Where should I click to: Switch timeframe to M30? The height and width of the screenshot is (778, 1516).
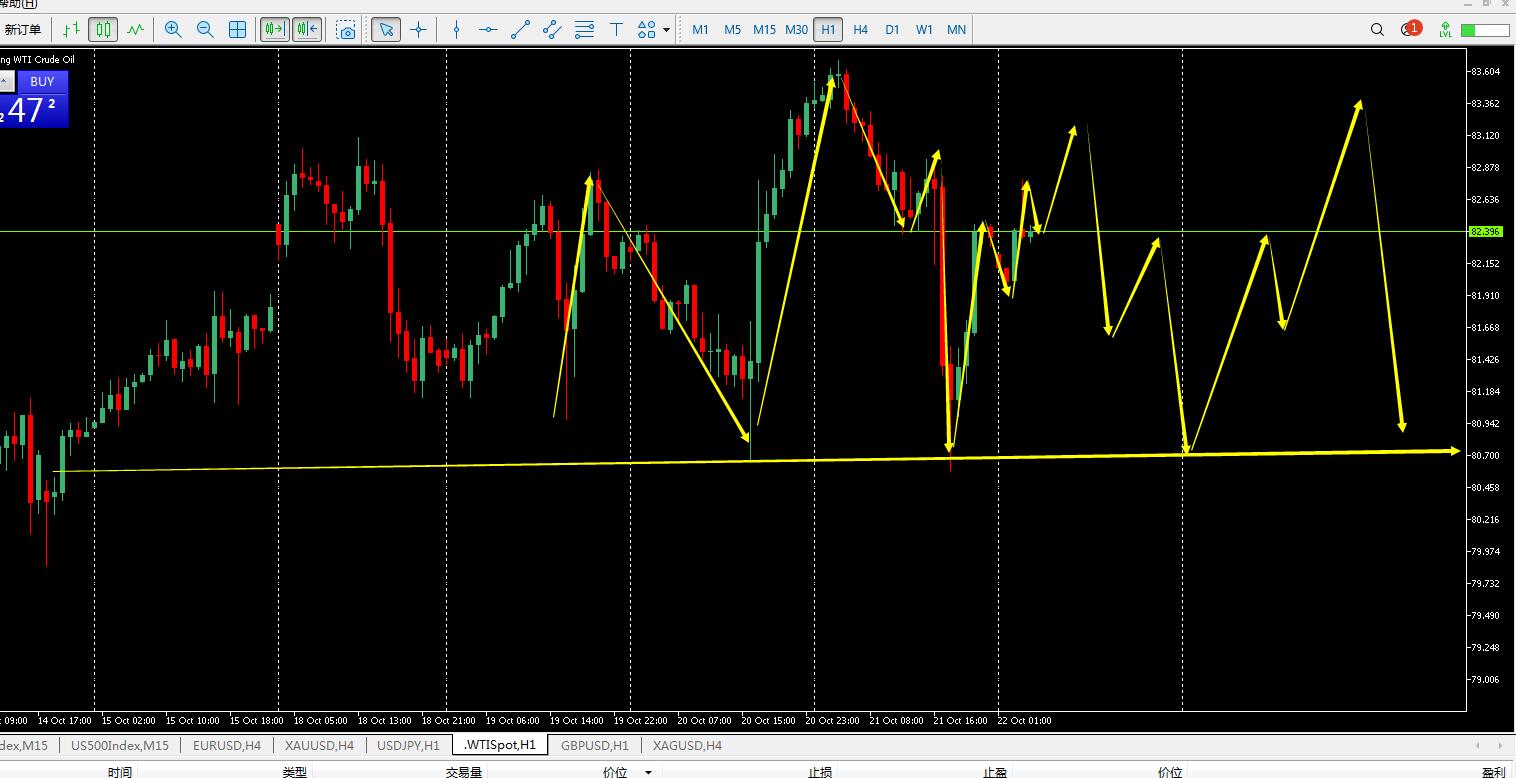tap(796, 30)
